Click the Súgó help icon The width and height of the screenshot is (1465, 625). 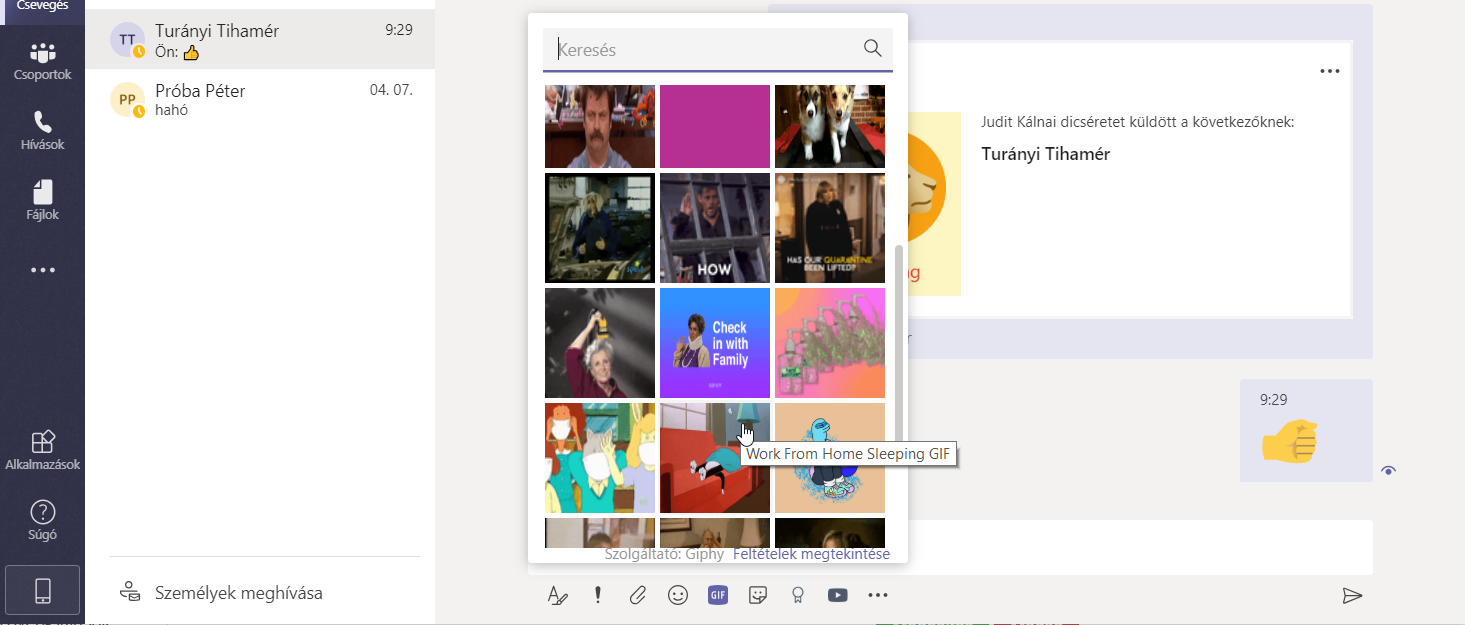pyautogui.click(x=42, y=521)
